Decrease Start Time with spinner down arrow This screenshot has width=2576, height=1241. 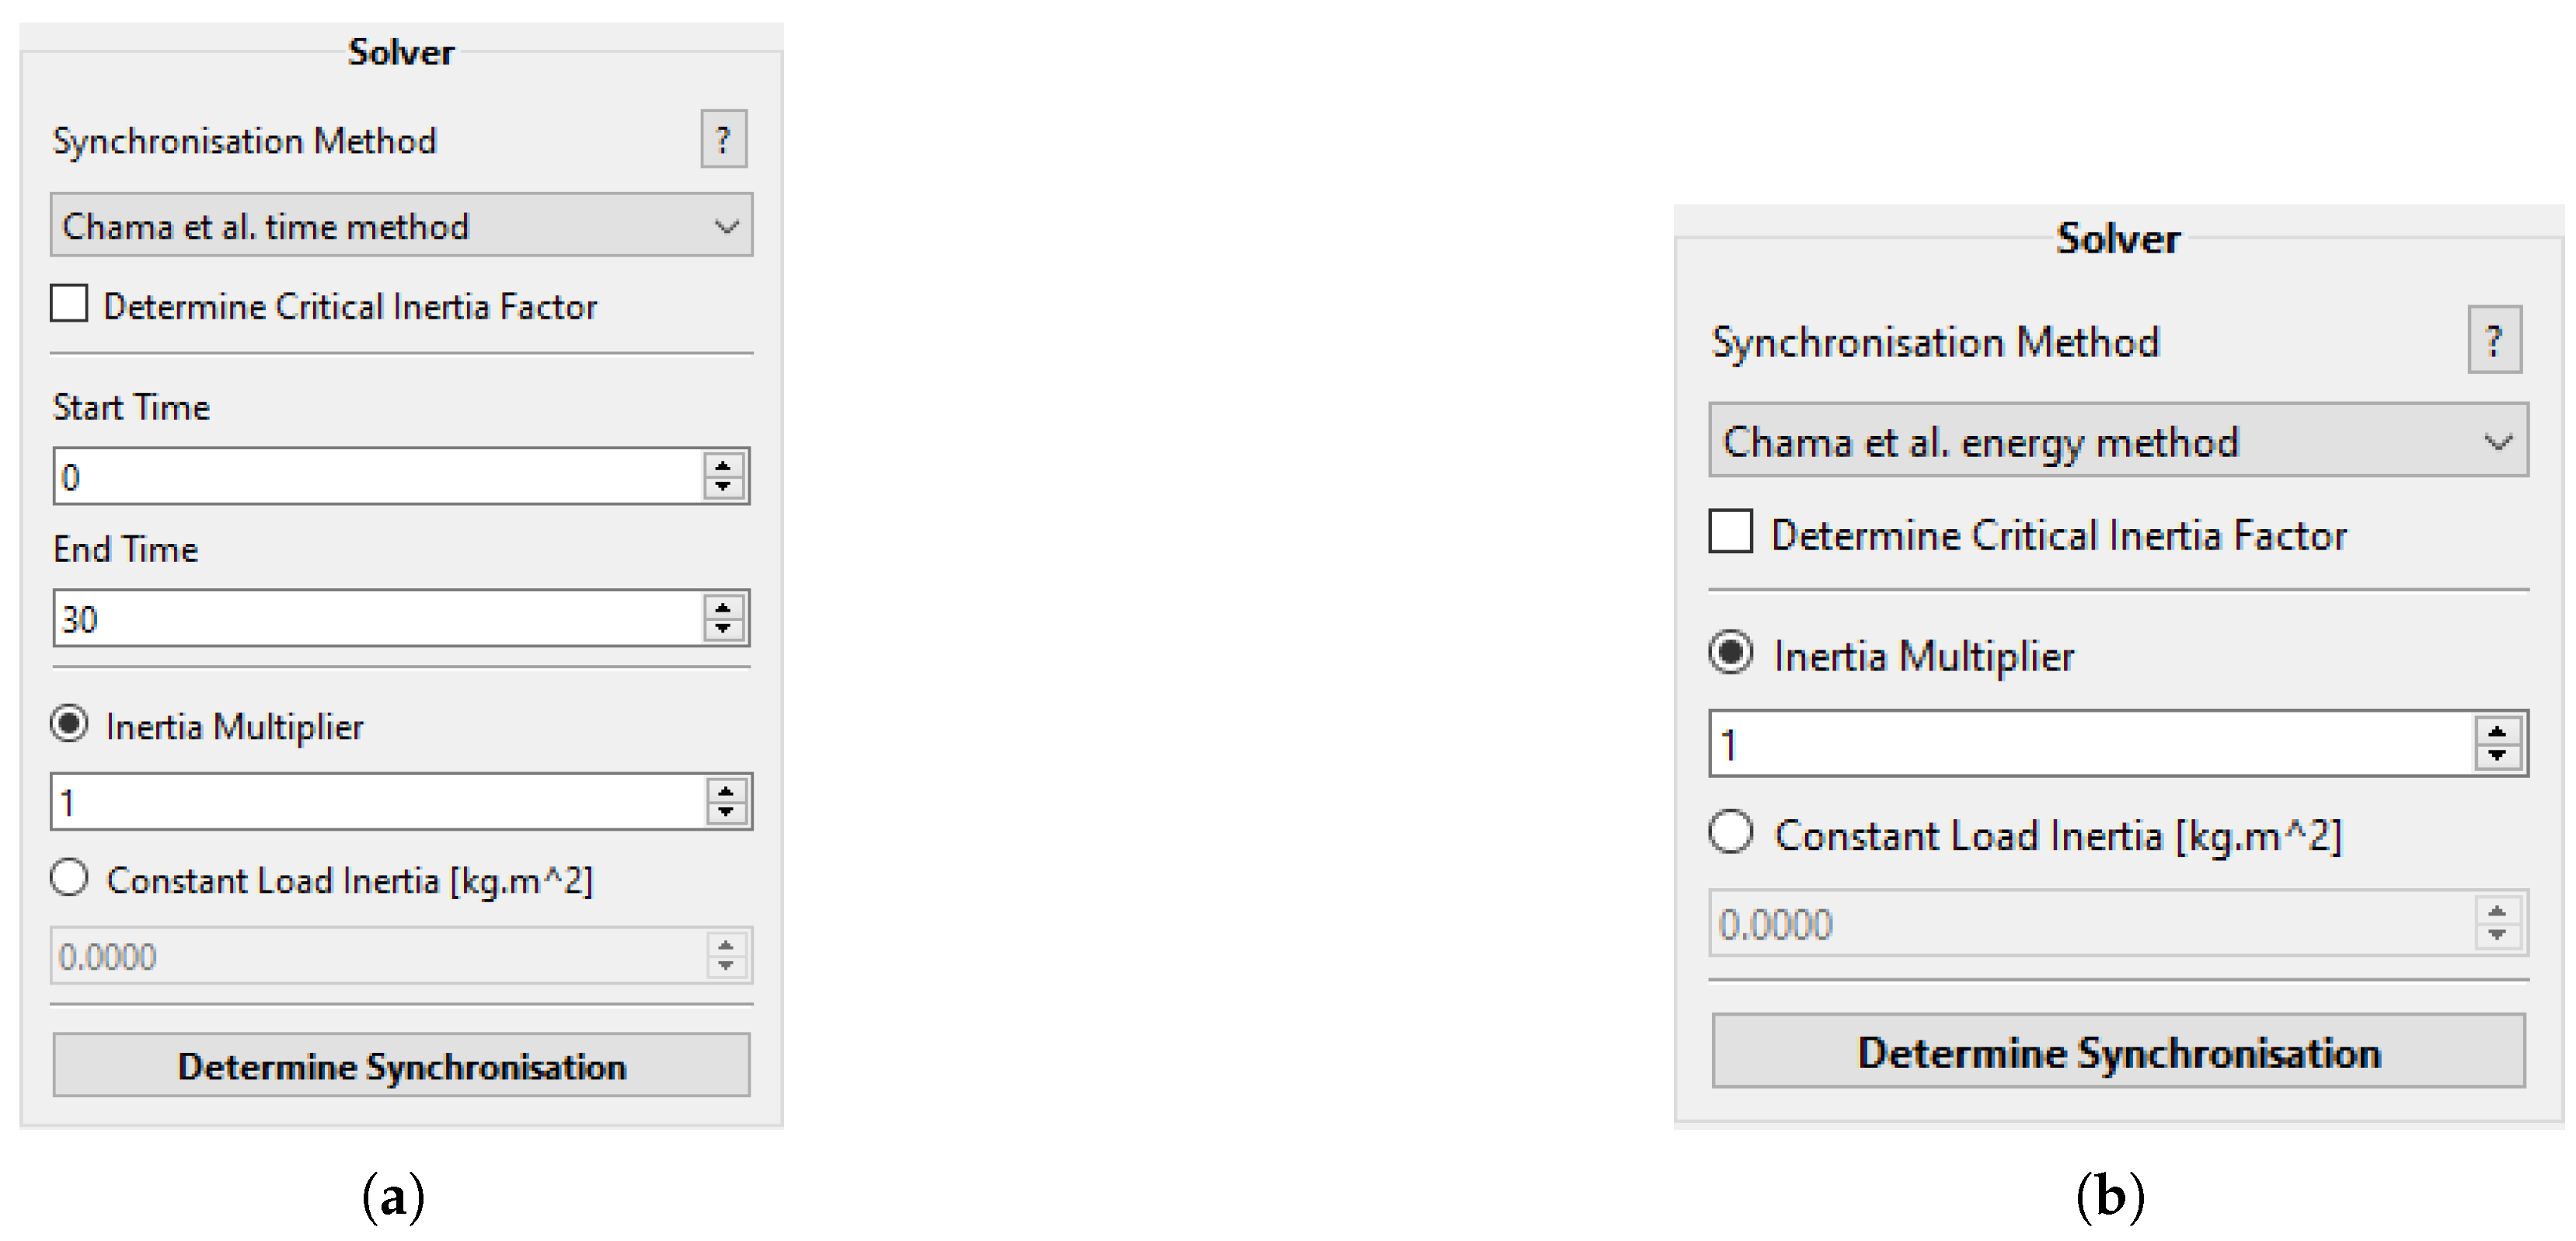tap(723, 488)
